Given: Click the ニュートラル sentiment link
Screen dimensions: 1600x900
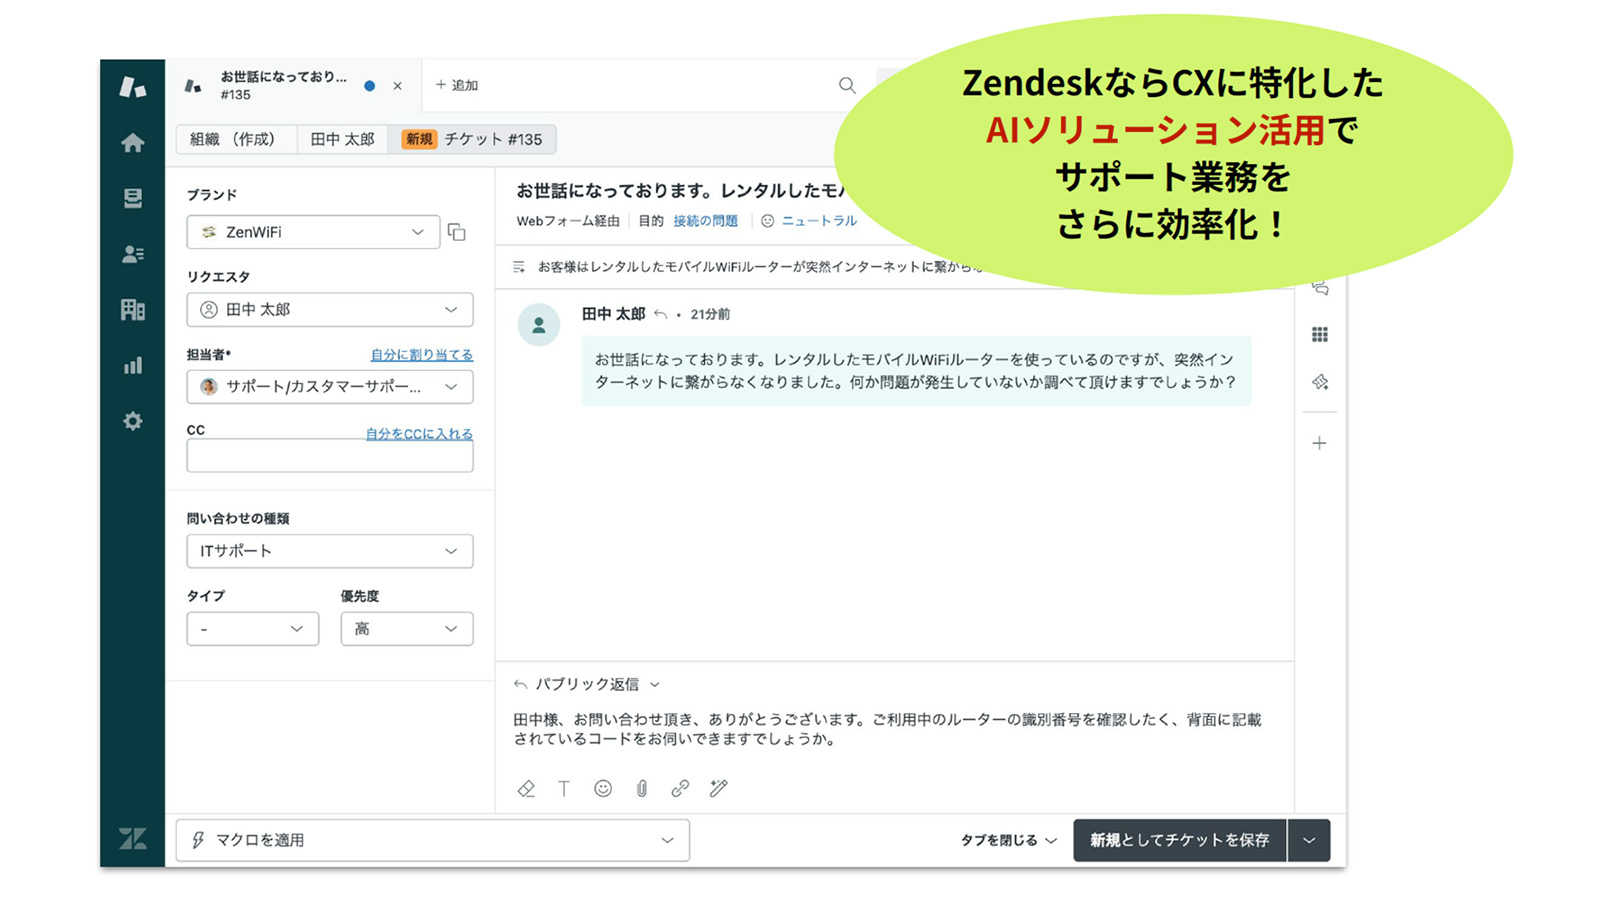Looking at the screenshot, I should (x=819, y=221).
